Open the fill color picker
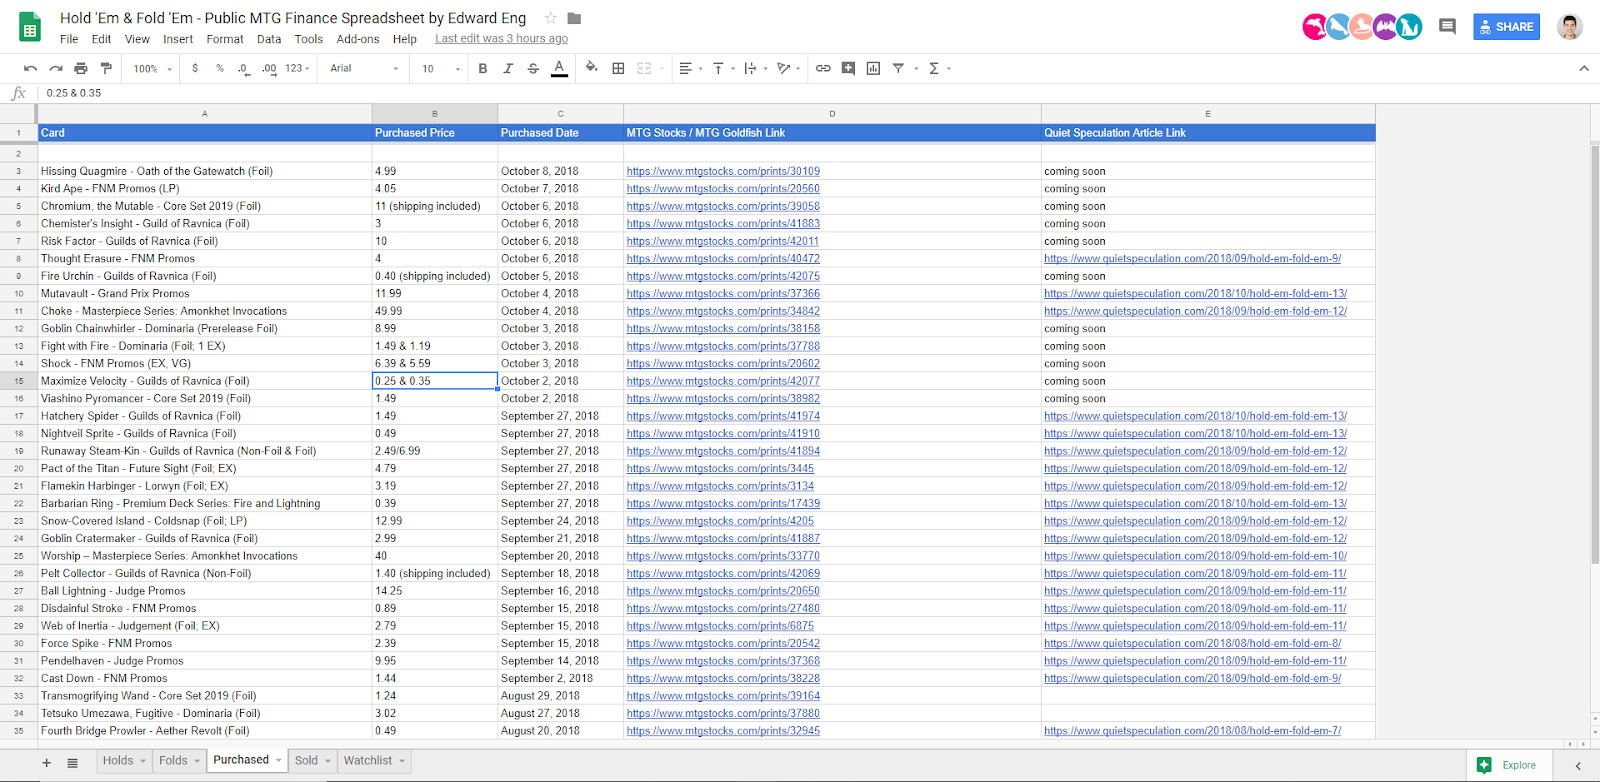Screen dimensions: 1600x782 pyautogui.click(x=591, y=68)
